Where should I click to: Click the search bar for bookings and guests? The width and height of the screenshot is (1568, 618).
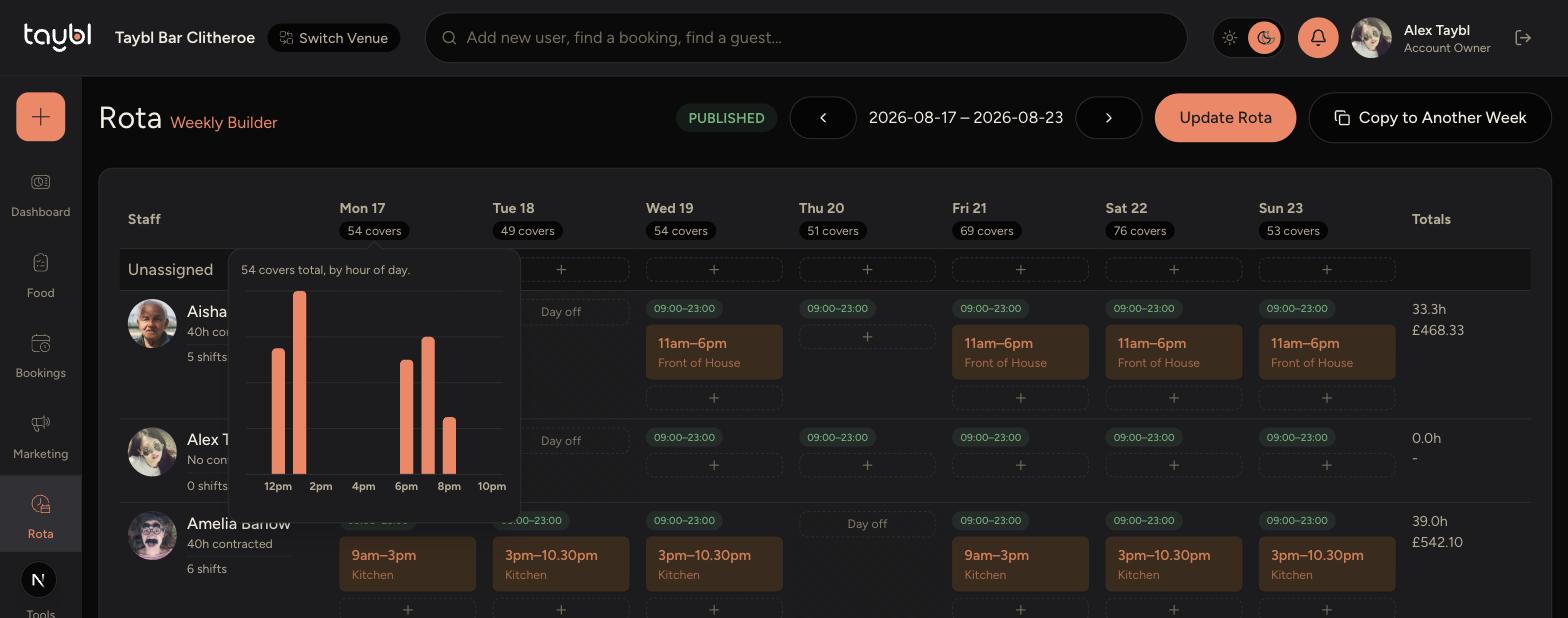point(806,38)
